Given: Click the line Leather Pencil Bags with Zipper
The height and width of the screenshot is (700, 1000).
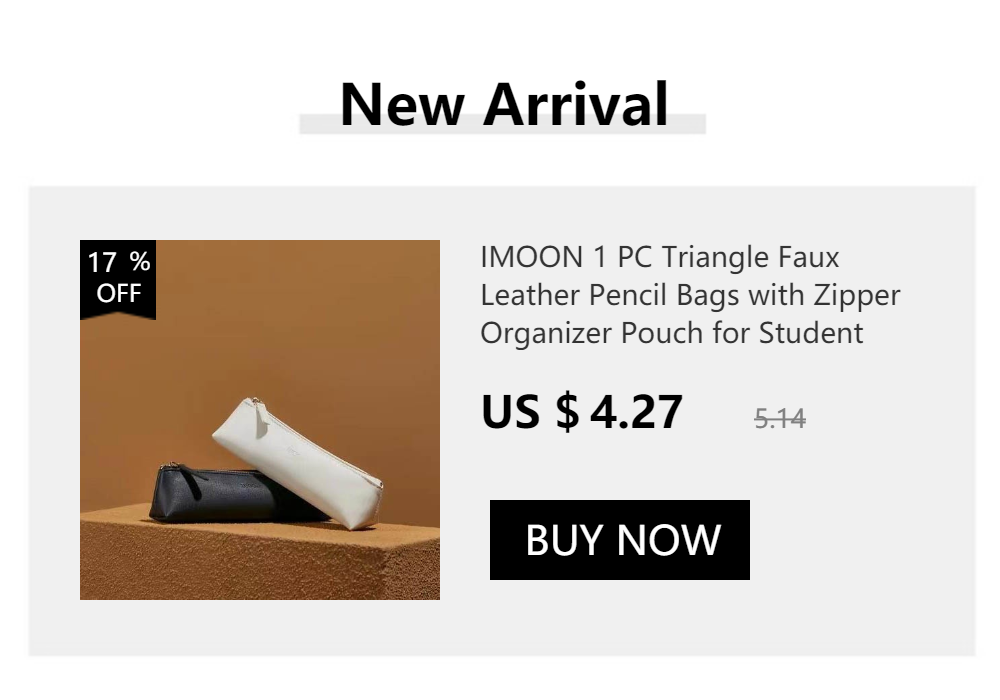Looking at the screenshot, I should tap(690, 295).
